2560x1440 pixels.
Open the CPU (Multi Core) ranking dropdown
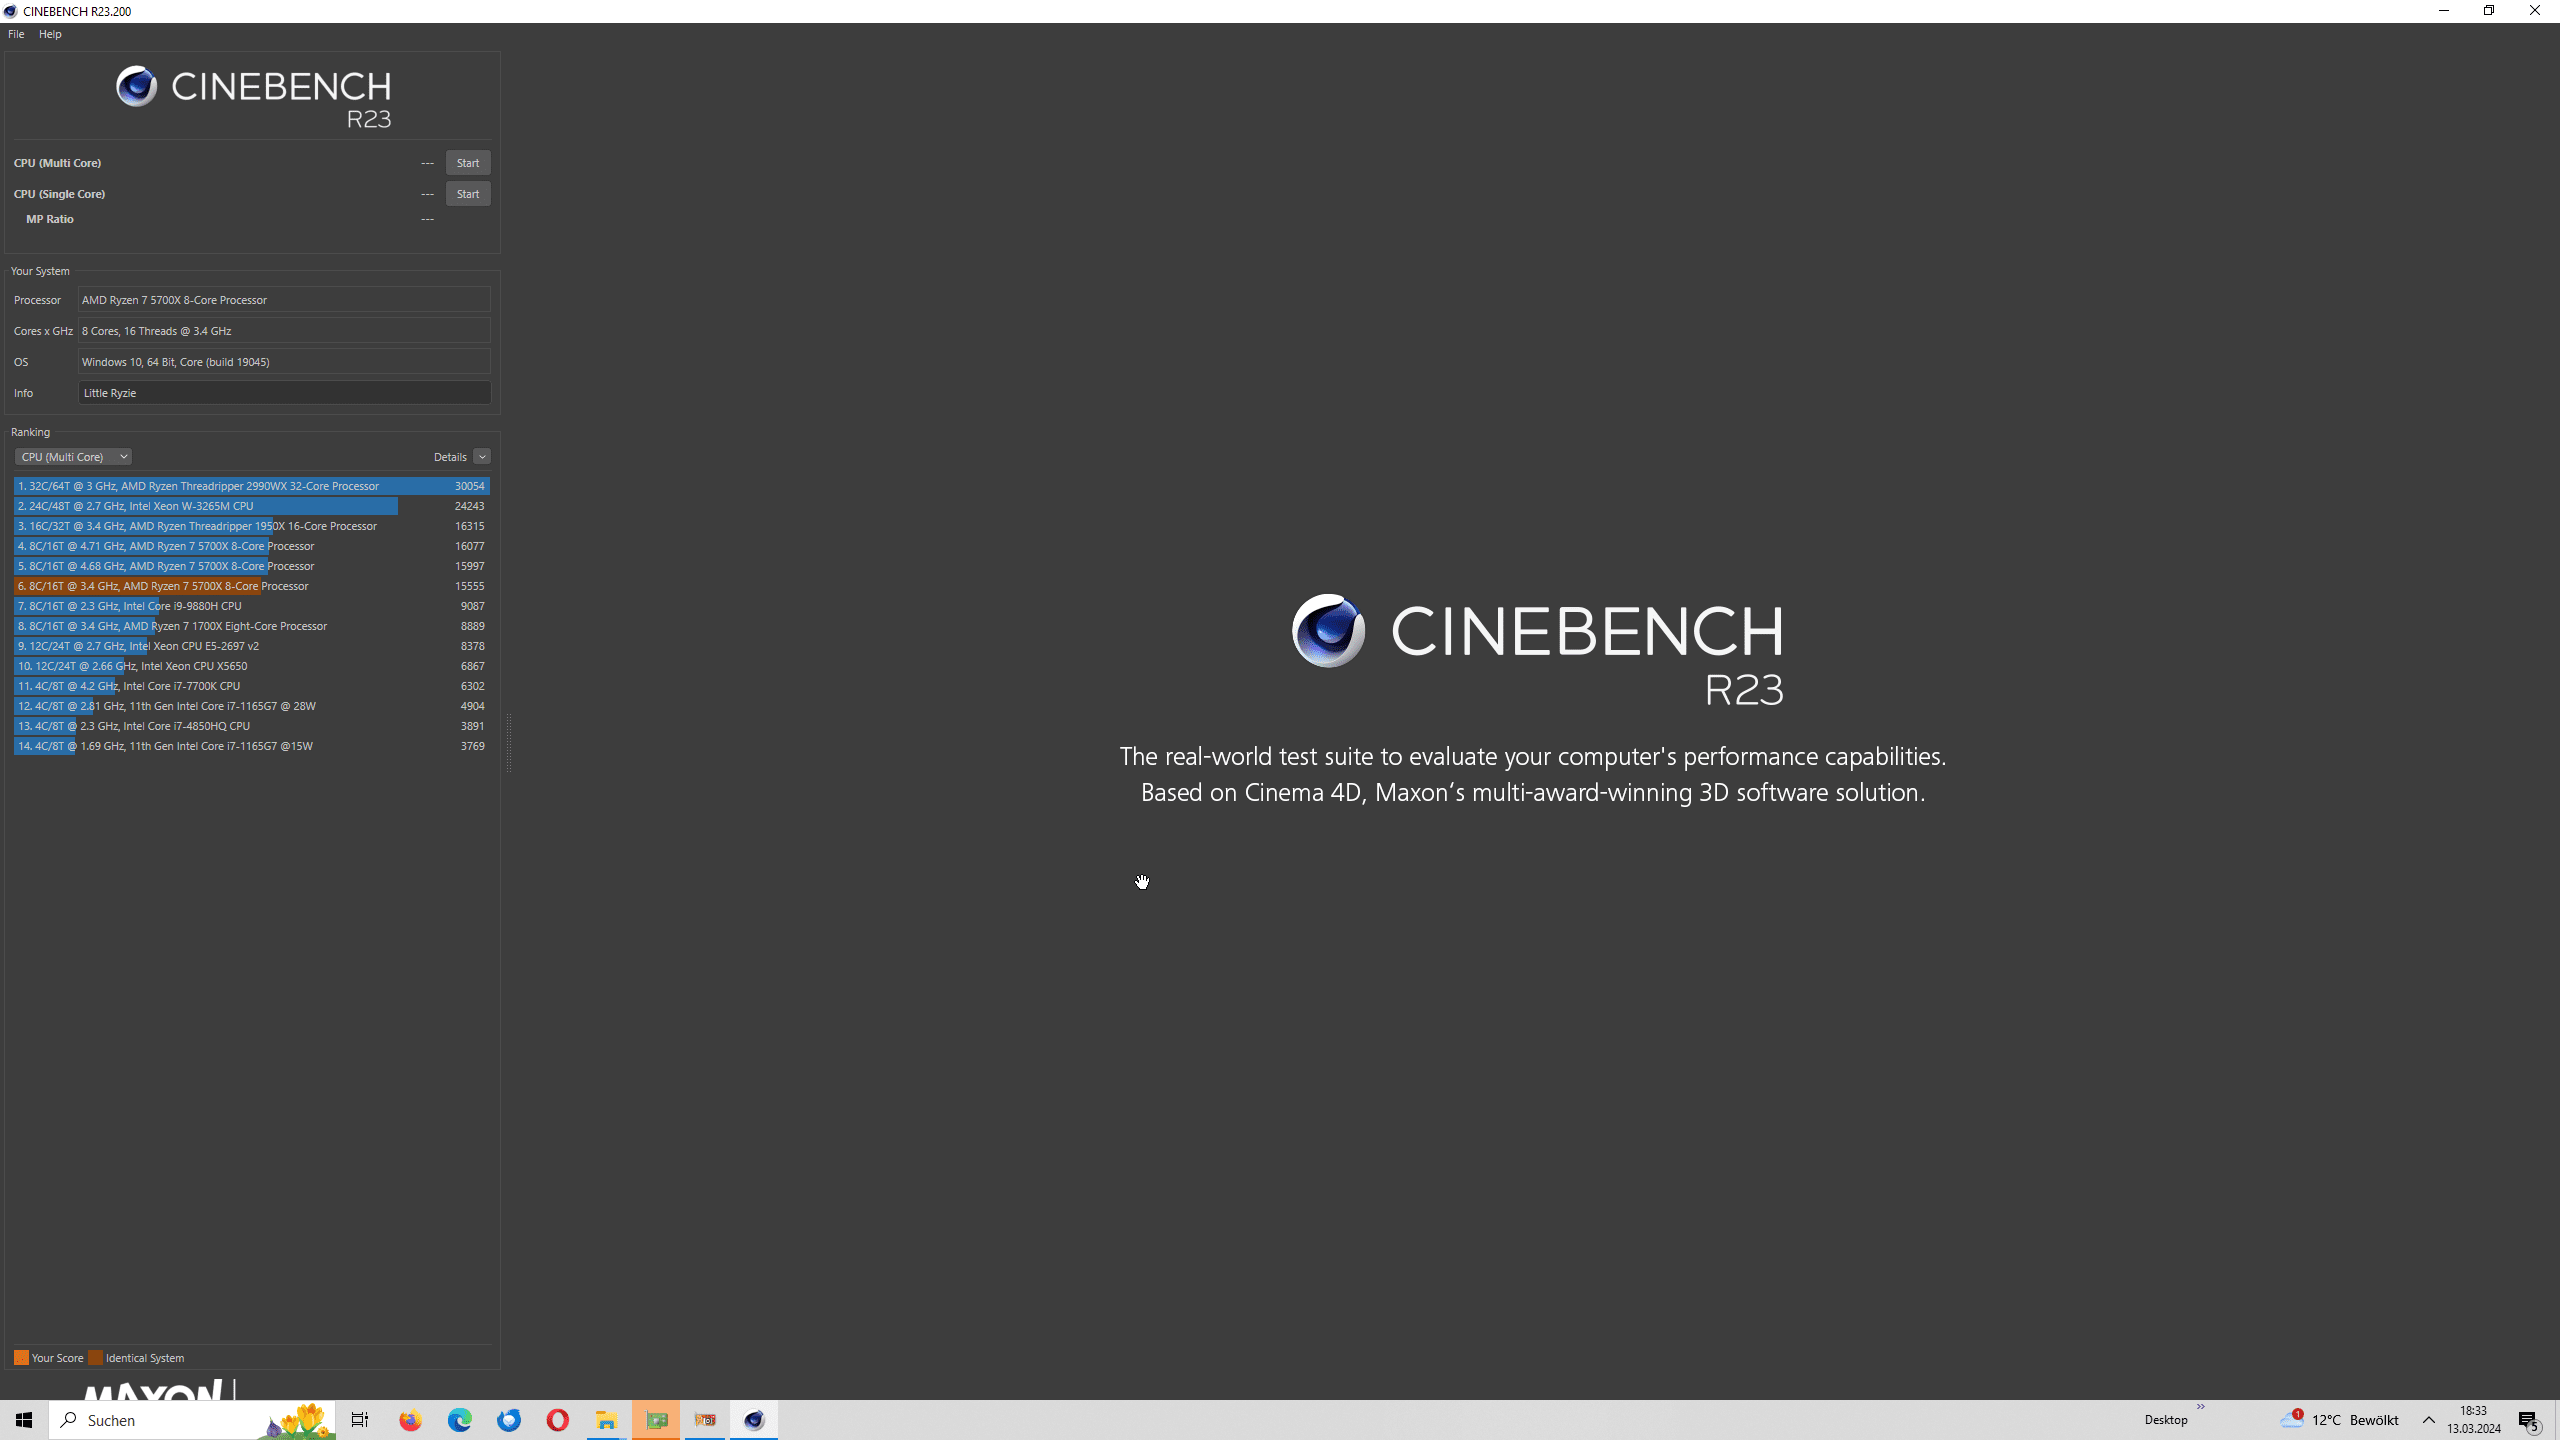point(73,457)
